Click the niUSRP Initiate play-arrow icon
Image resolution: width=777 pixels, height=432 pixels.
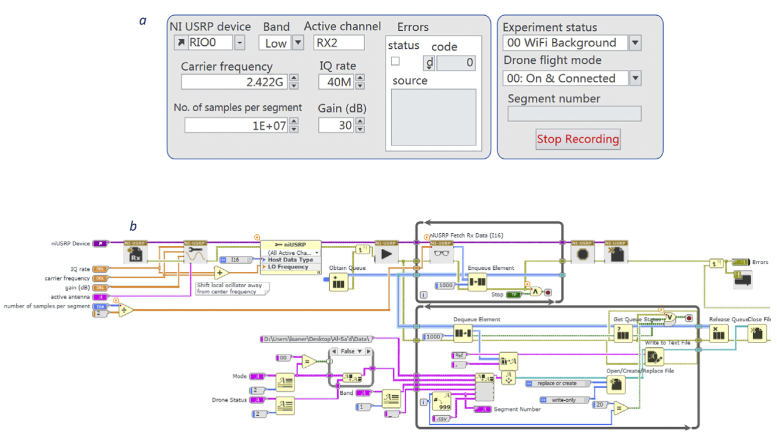click(x=386, y=253)
